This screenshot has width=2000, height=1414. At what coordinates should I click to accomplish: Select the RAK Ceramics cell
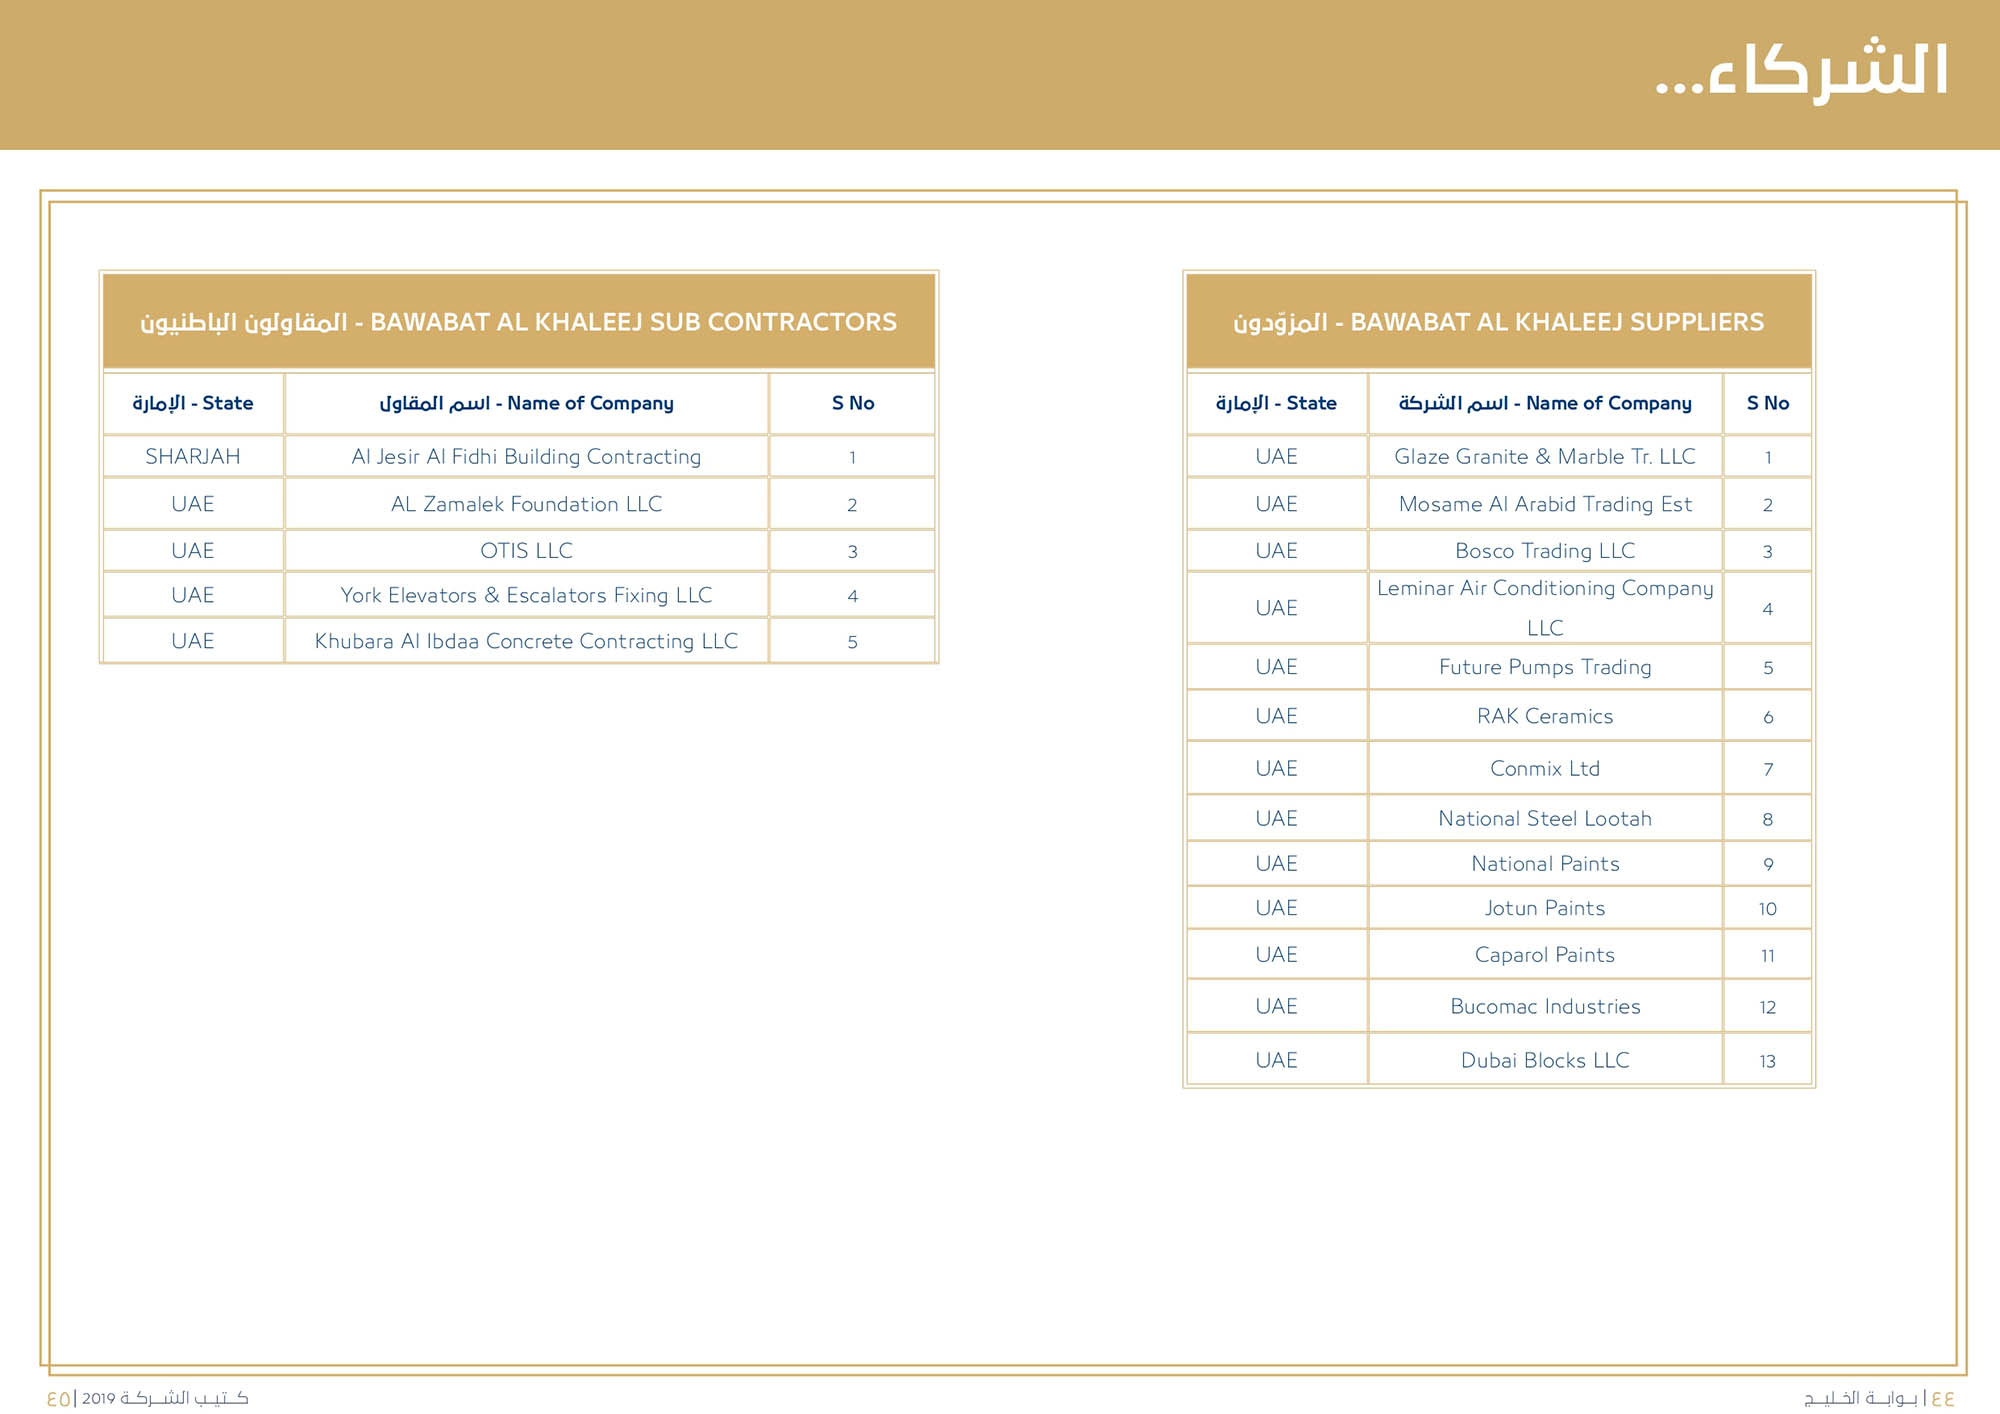(x=1544, y=716)
